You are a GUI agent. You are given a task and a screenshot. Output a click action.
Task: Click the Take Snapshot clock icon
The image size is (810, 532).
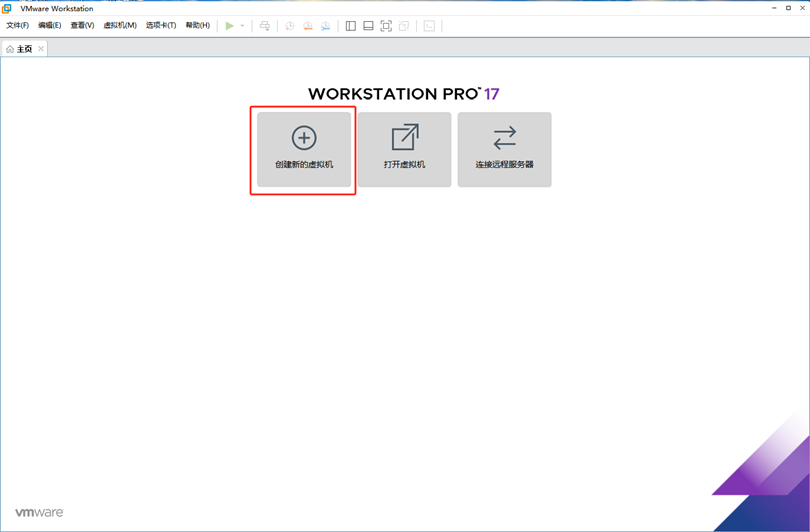pos(290,26)
